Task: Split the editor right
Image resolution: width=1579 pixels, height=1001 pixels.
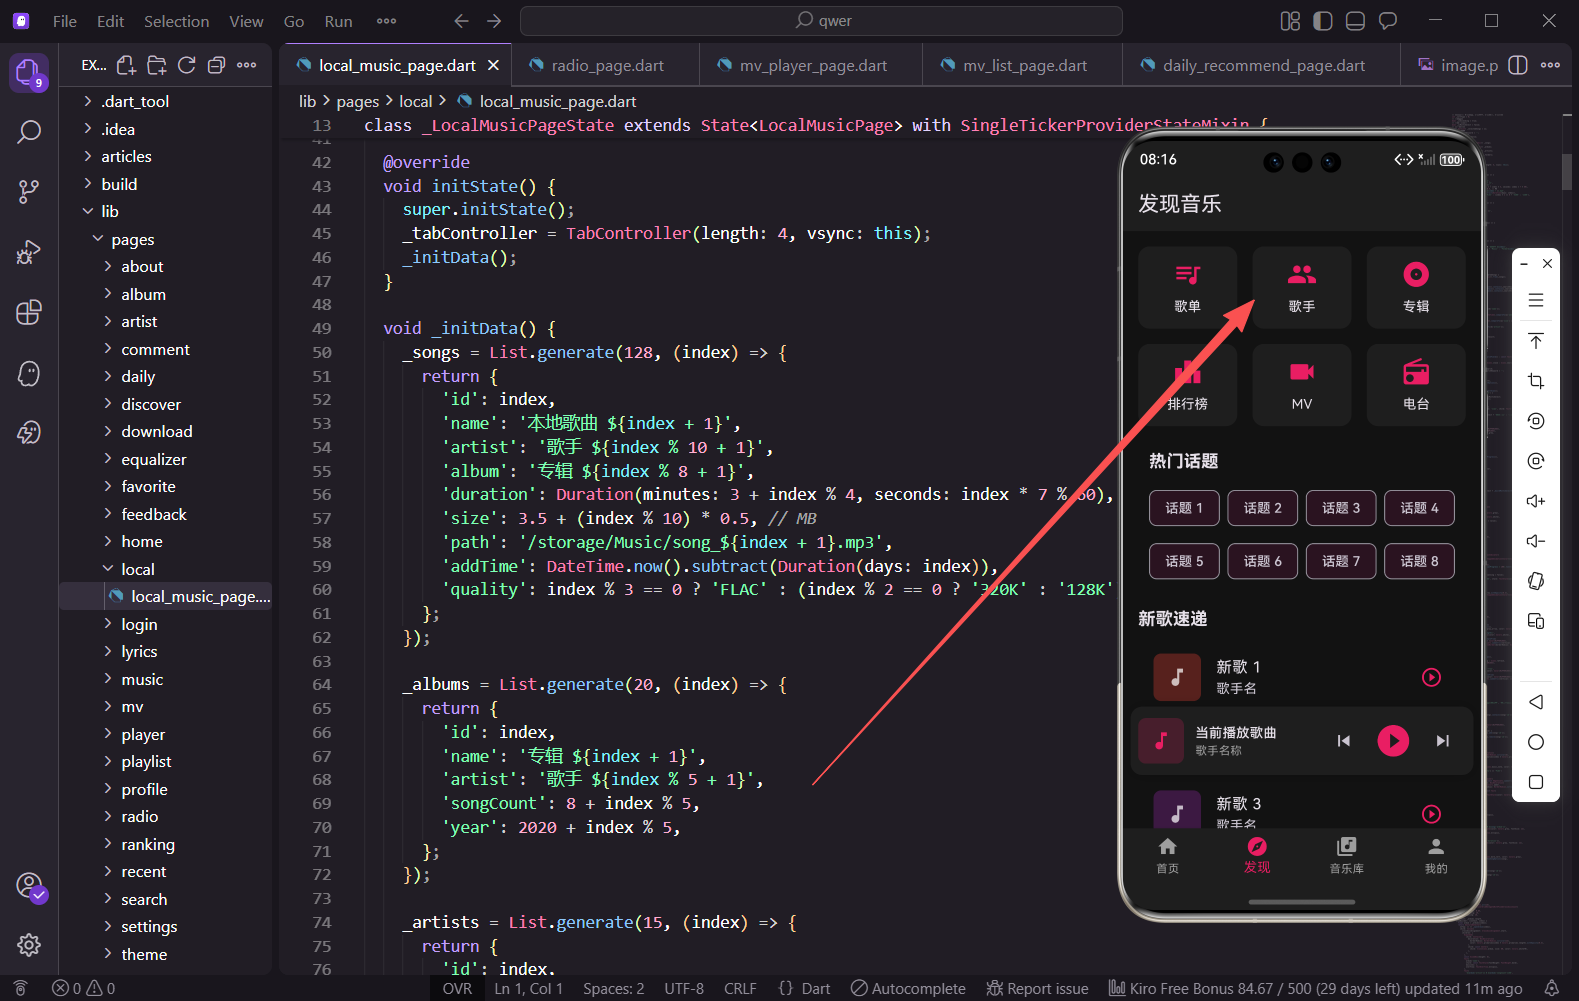Action: point(1518,65)
